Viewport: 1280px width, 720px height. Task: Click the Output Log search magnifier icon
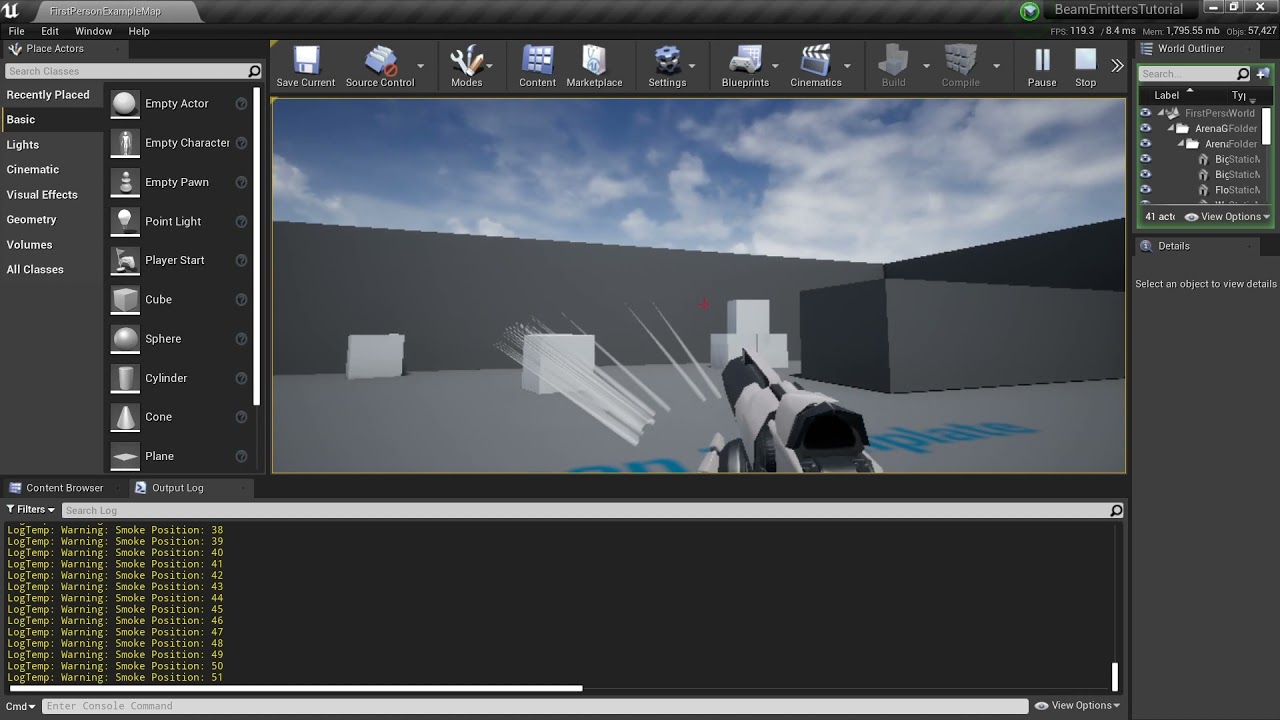coord(1116,510)
